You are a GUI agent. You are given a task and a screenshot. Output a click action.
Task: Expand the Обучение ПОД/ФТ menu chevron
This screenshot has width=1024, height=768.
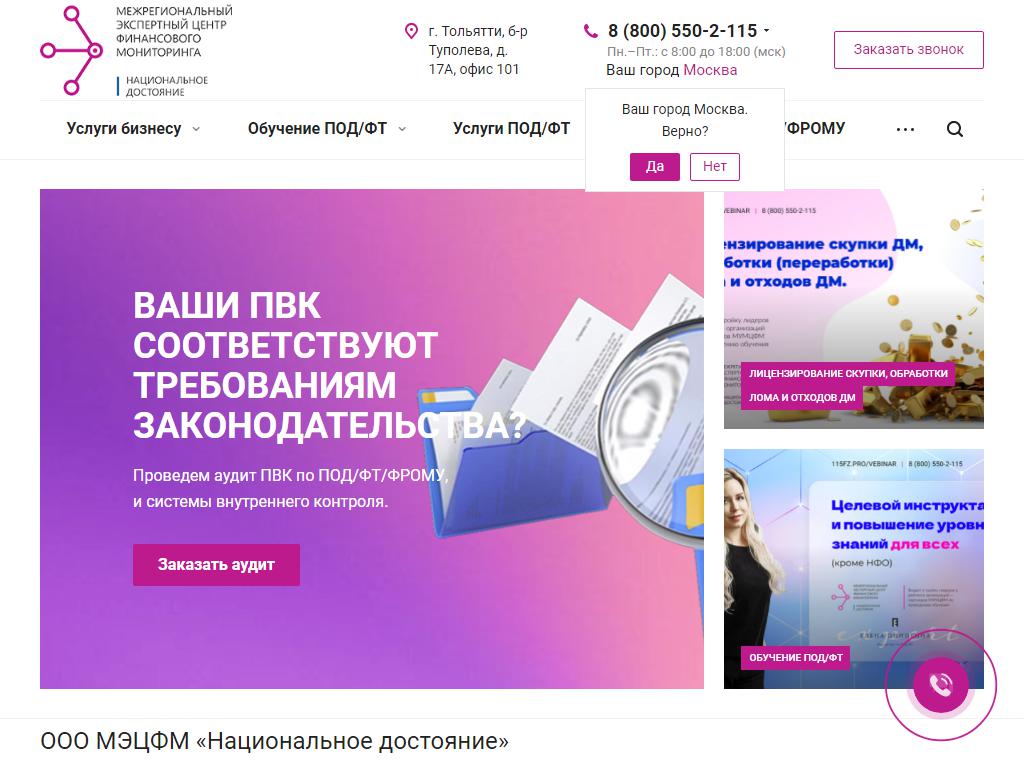(402, 129)
